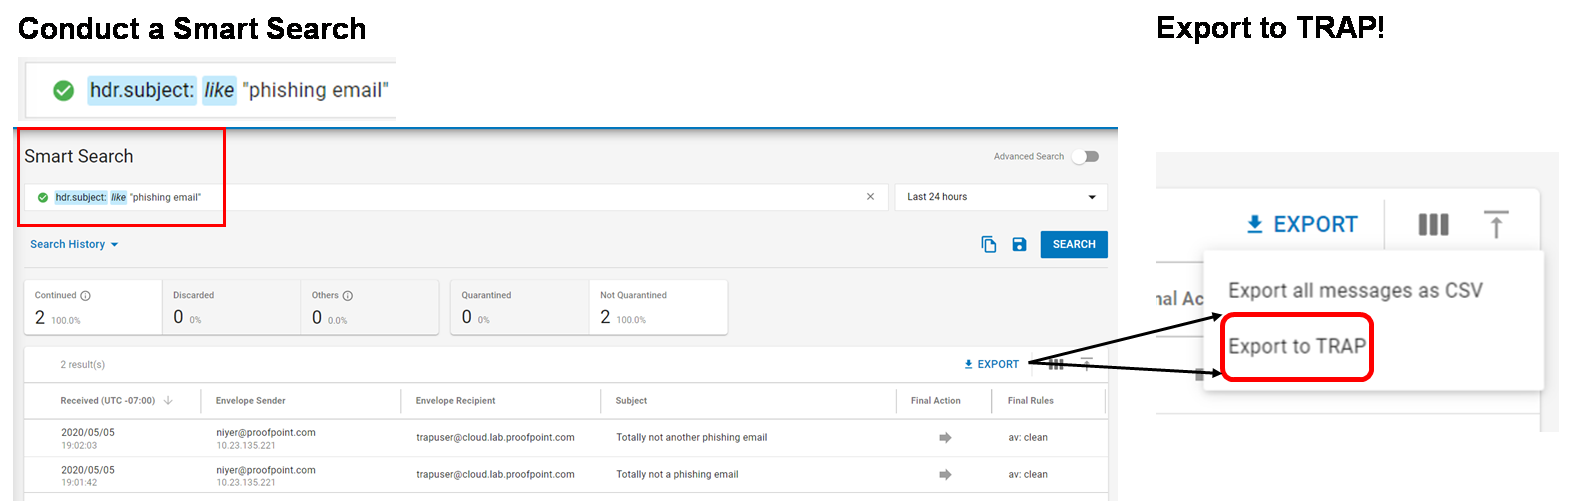Click the save search floppy disk icon

point(1019,245)
